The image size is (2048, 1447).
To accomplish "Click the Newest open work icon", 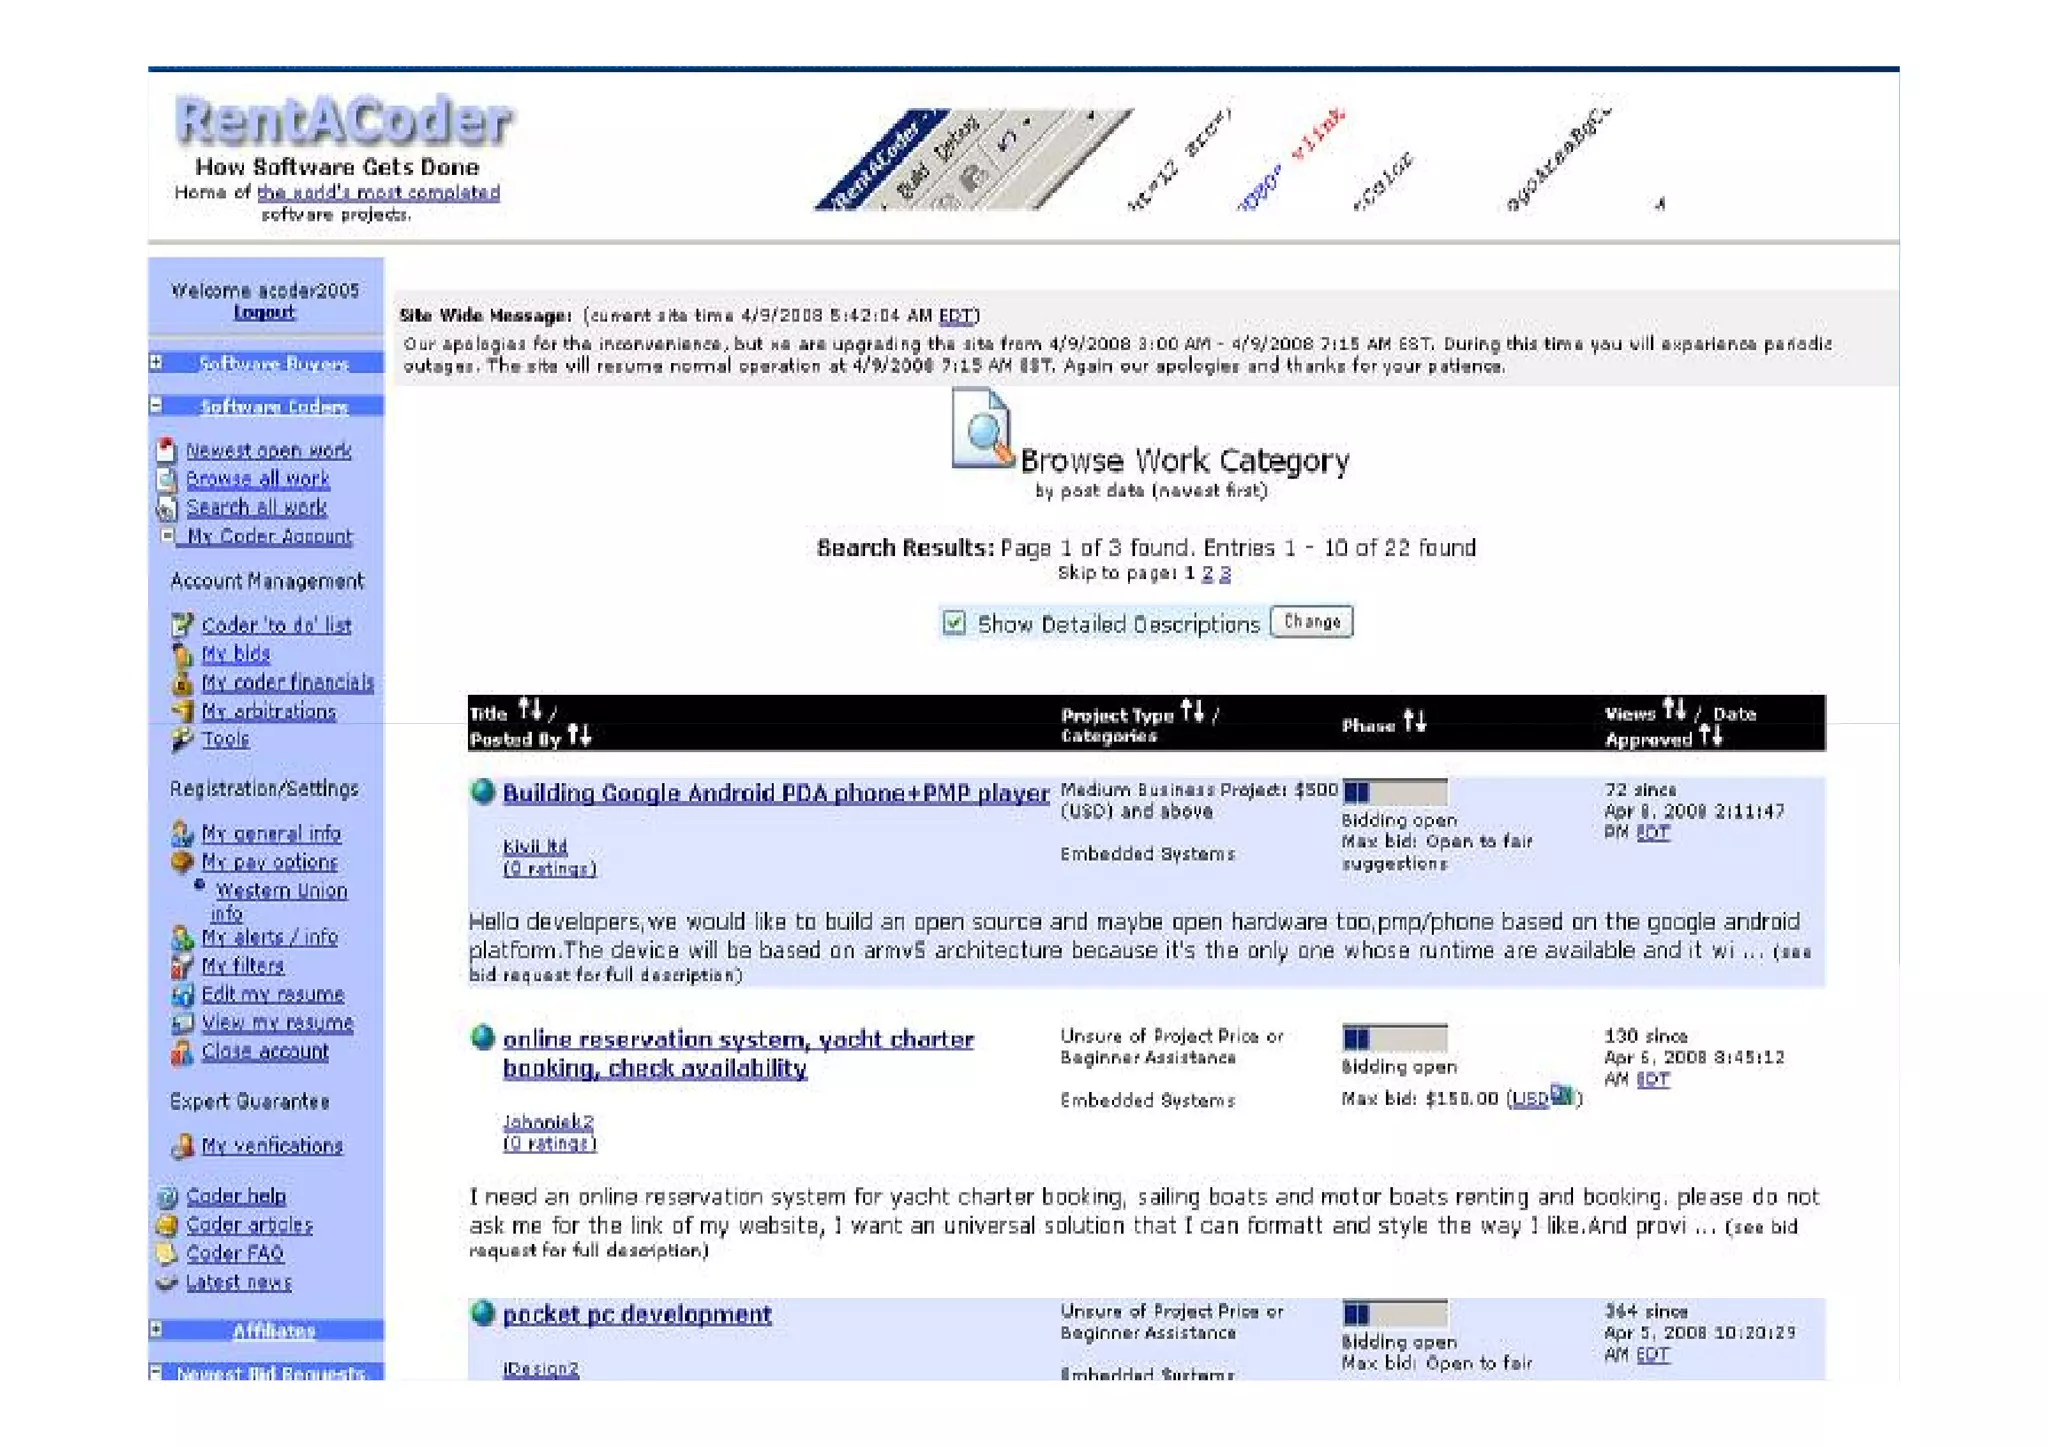I will (x=167, y=450).
